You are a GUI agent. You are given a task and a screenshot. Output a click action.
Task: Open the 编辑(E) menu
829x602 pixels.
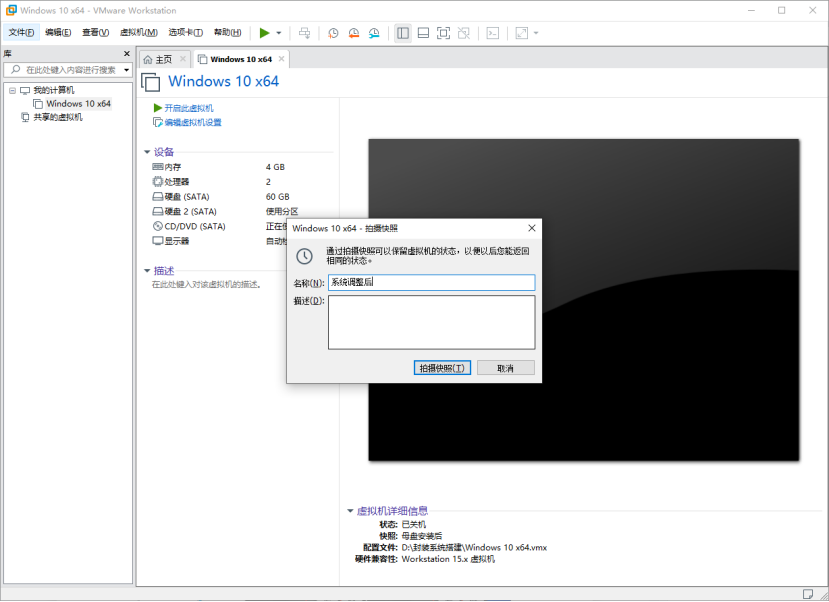point(58,33)
